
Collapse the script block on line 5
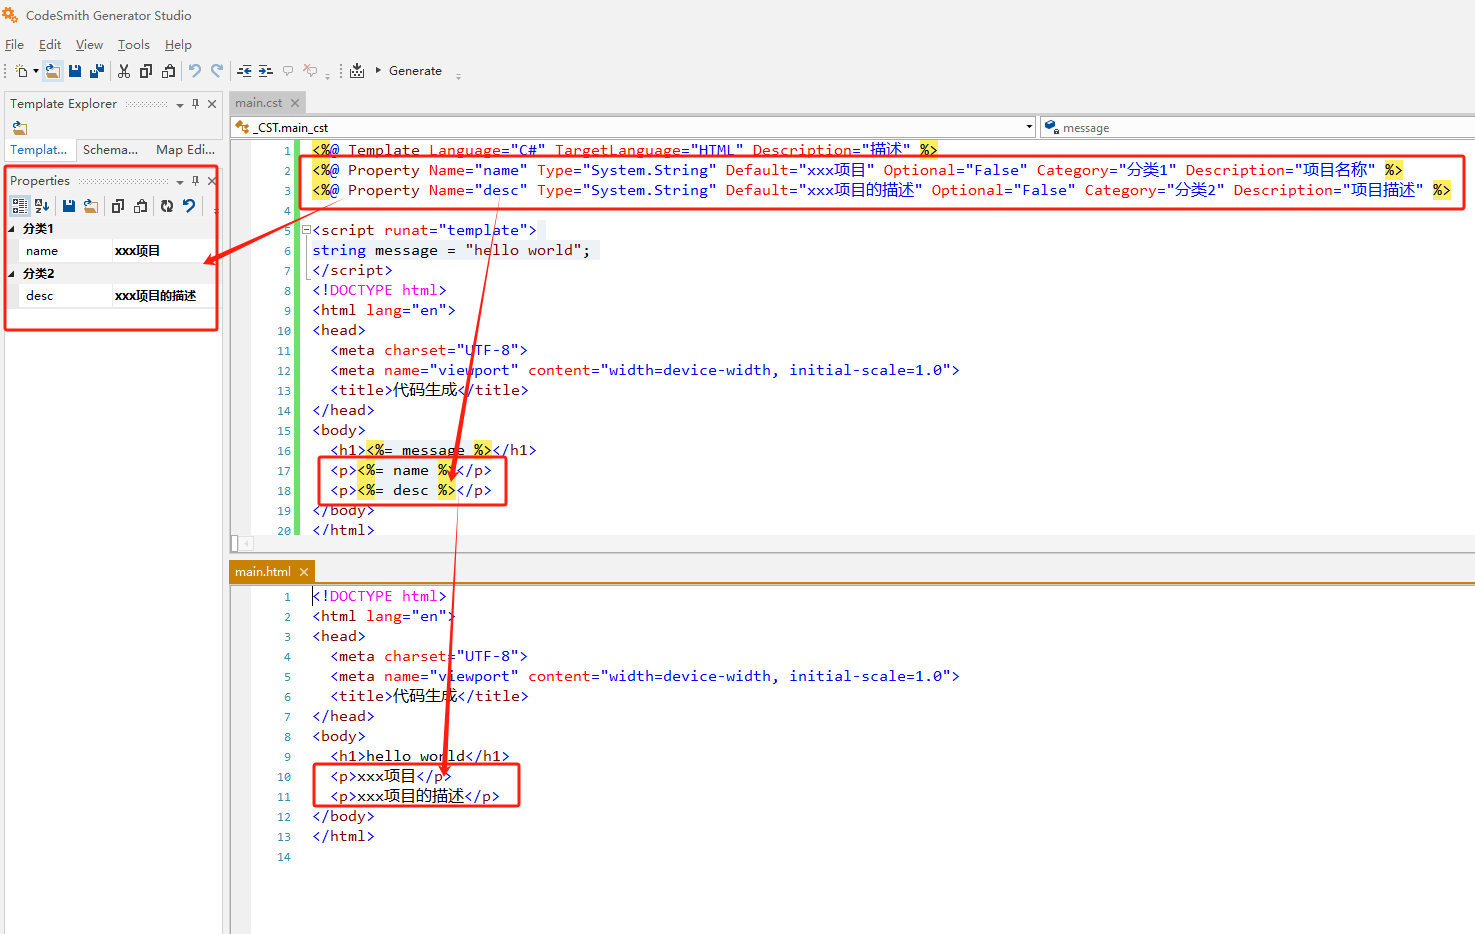pyautogui.click(x=306, y=230)
